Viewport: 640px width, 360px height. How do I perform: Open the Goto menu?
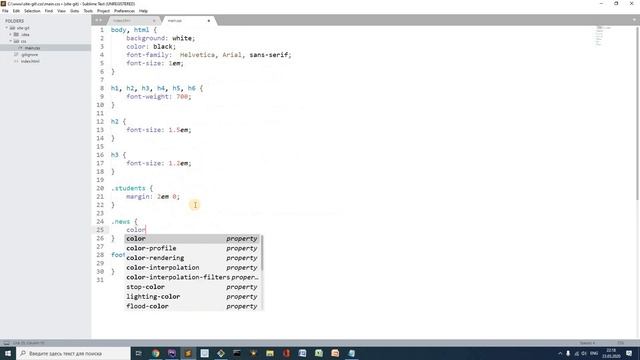pos(74,11)
